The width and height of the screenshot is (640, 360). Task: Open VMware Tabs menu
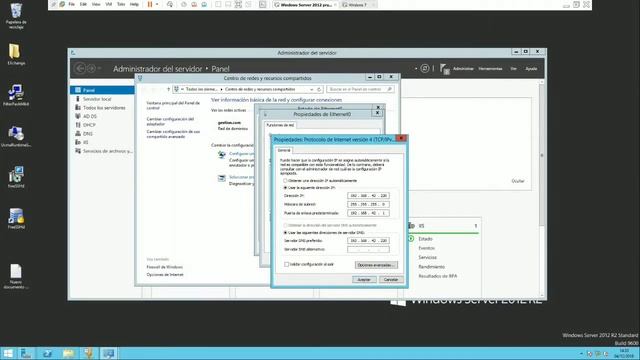(121, 4)
